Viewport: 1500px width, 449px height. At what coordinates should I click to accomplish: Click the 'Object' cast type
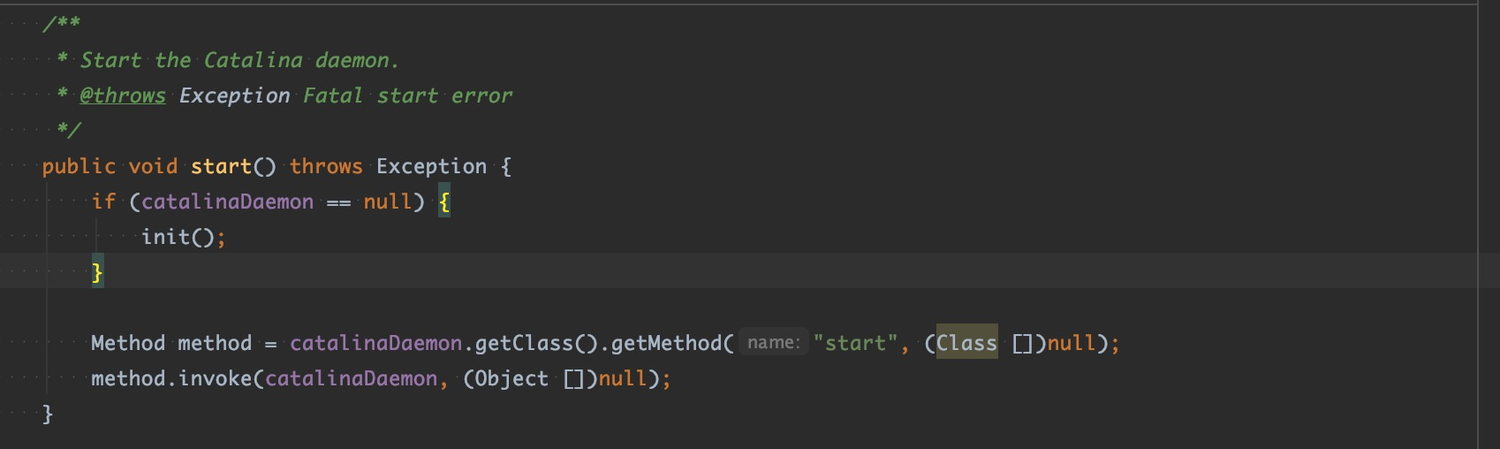click(511, 379)
